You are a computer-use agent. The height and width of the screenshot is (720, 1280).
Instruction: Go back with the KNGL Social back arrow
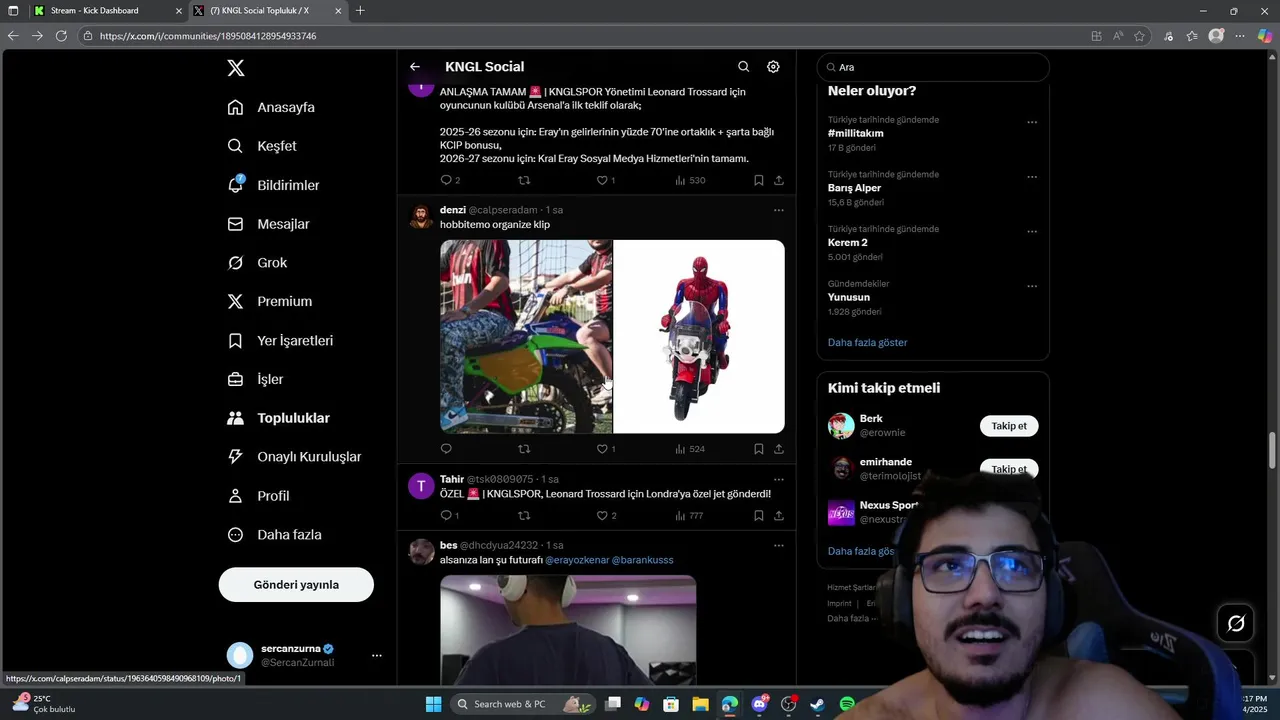click(415, 67)
